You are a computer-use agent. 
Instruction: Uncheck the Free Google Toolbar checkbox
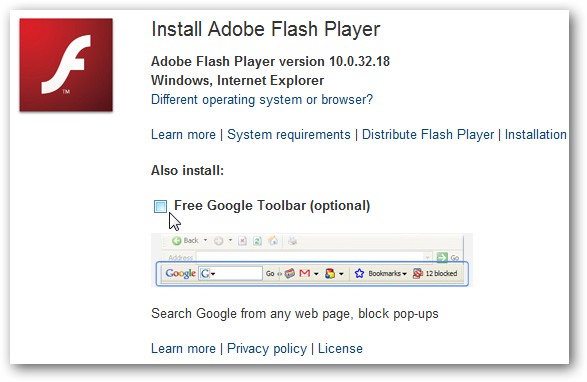(x=160, y=206)
